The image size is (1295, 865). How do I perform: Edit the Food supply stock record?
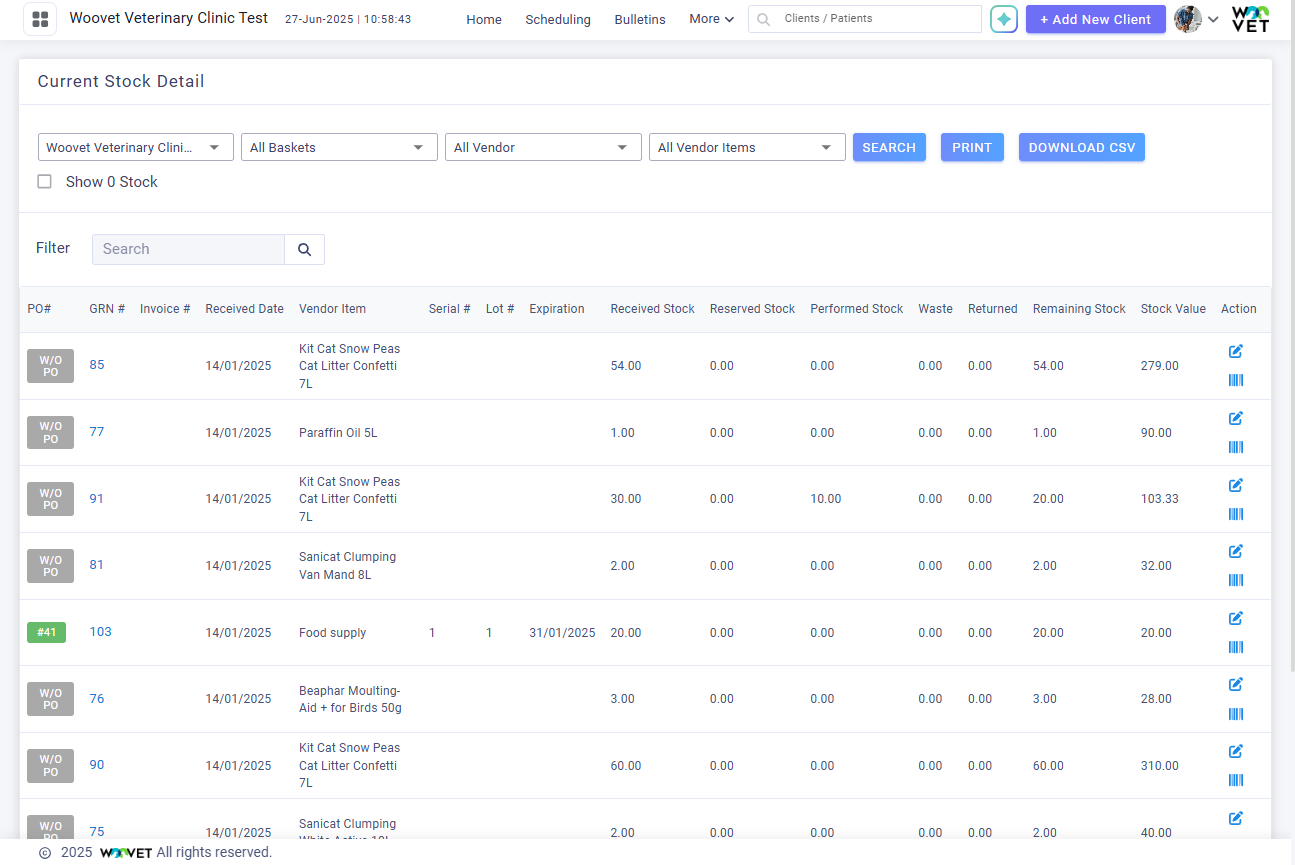click(x=1236, y=618)
